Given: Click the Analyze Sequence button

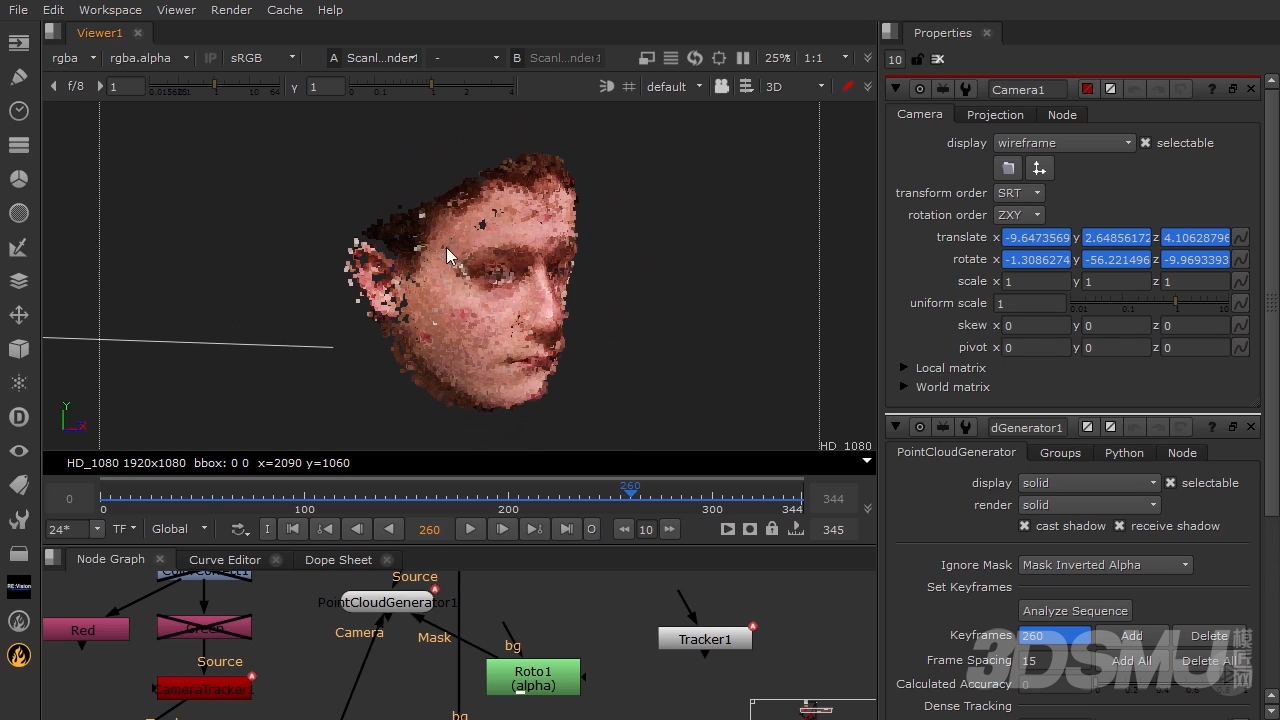Looking at the screenshot, I should 1075,611.
